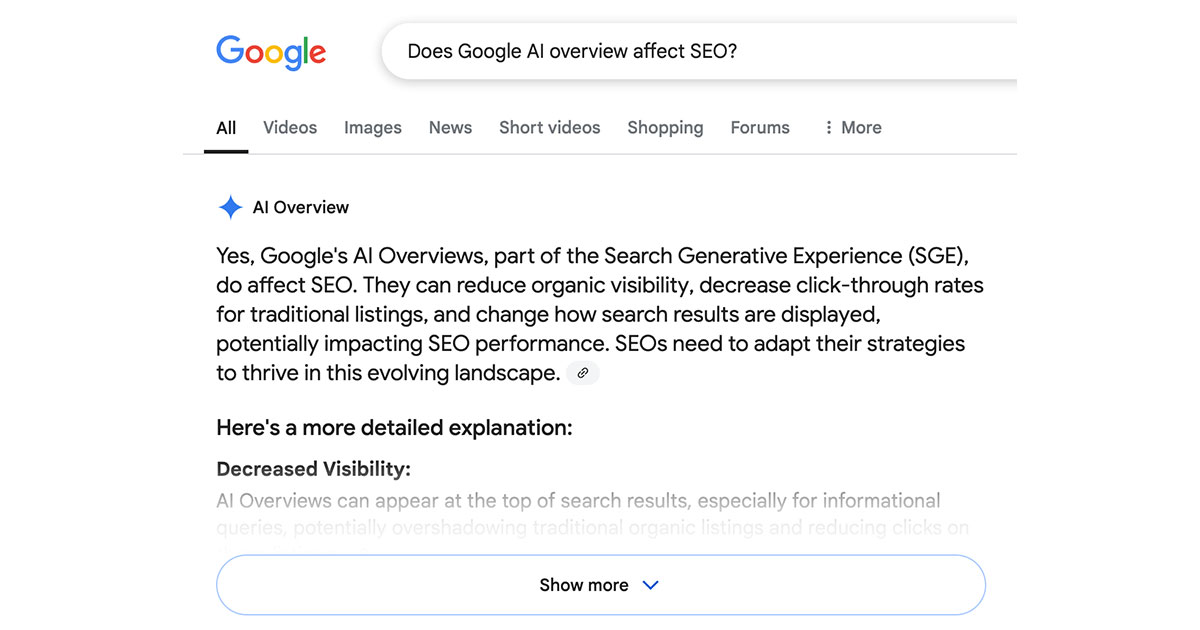Screen dimensions: 1200x630
Task: Switch to the Images tab
Action: pos(373,128)
